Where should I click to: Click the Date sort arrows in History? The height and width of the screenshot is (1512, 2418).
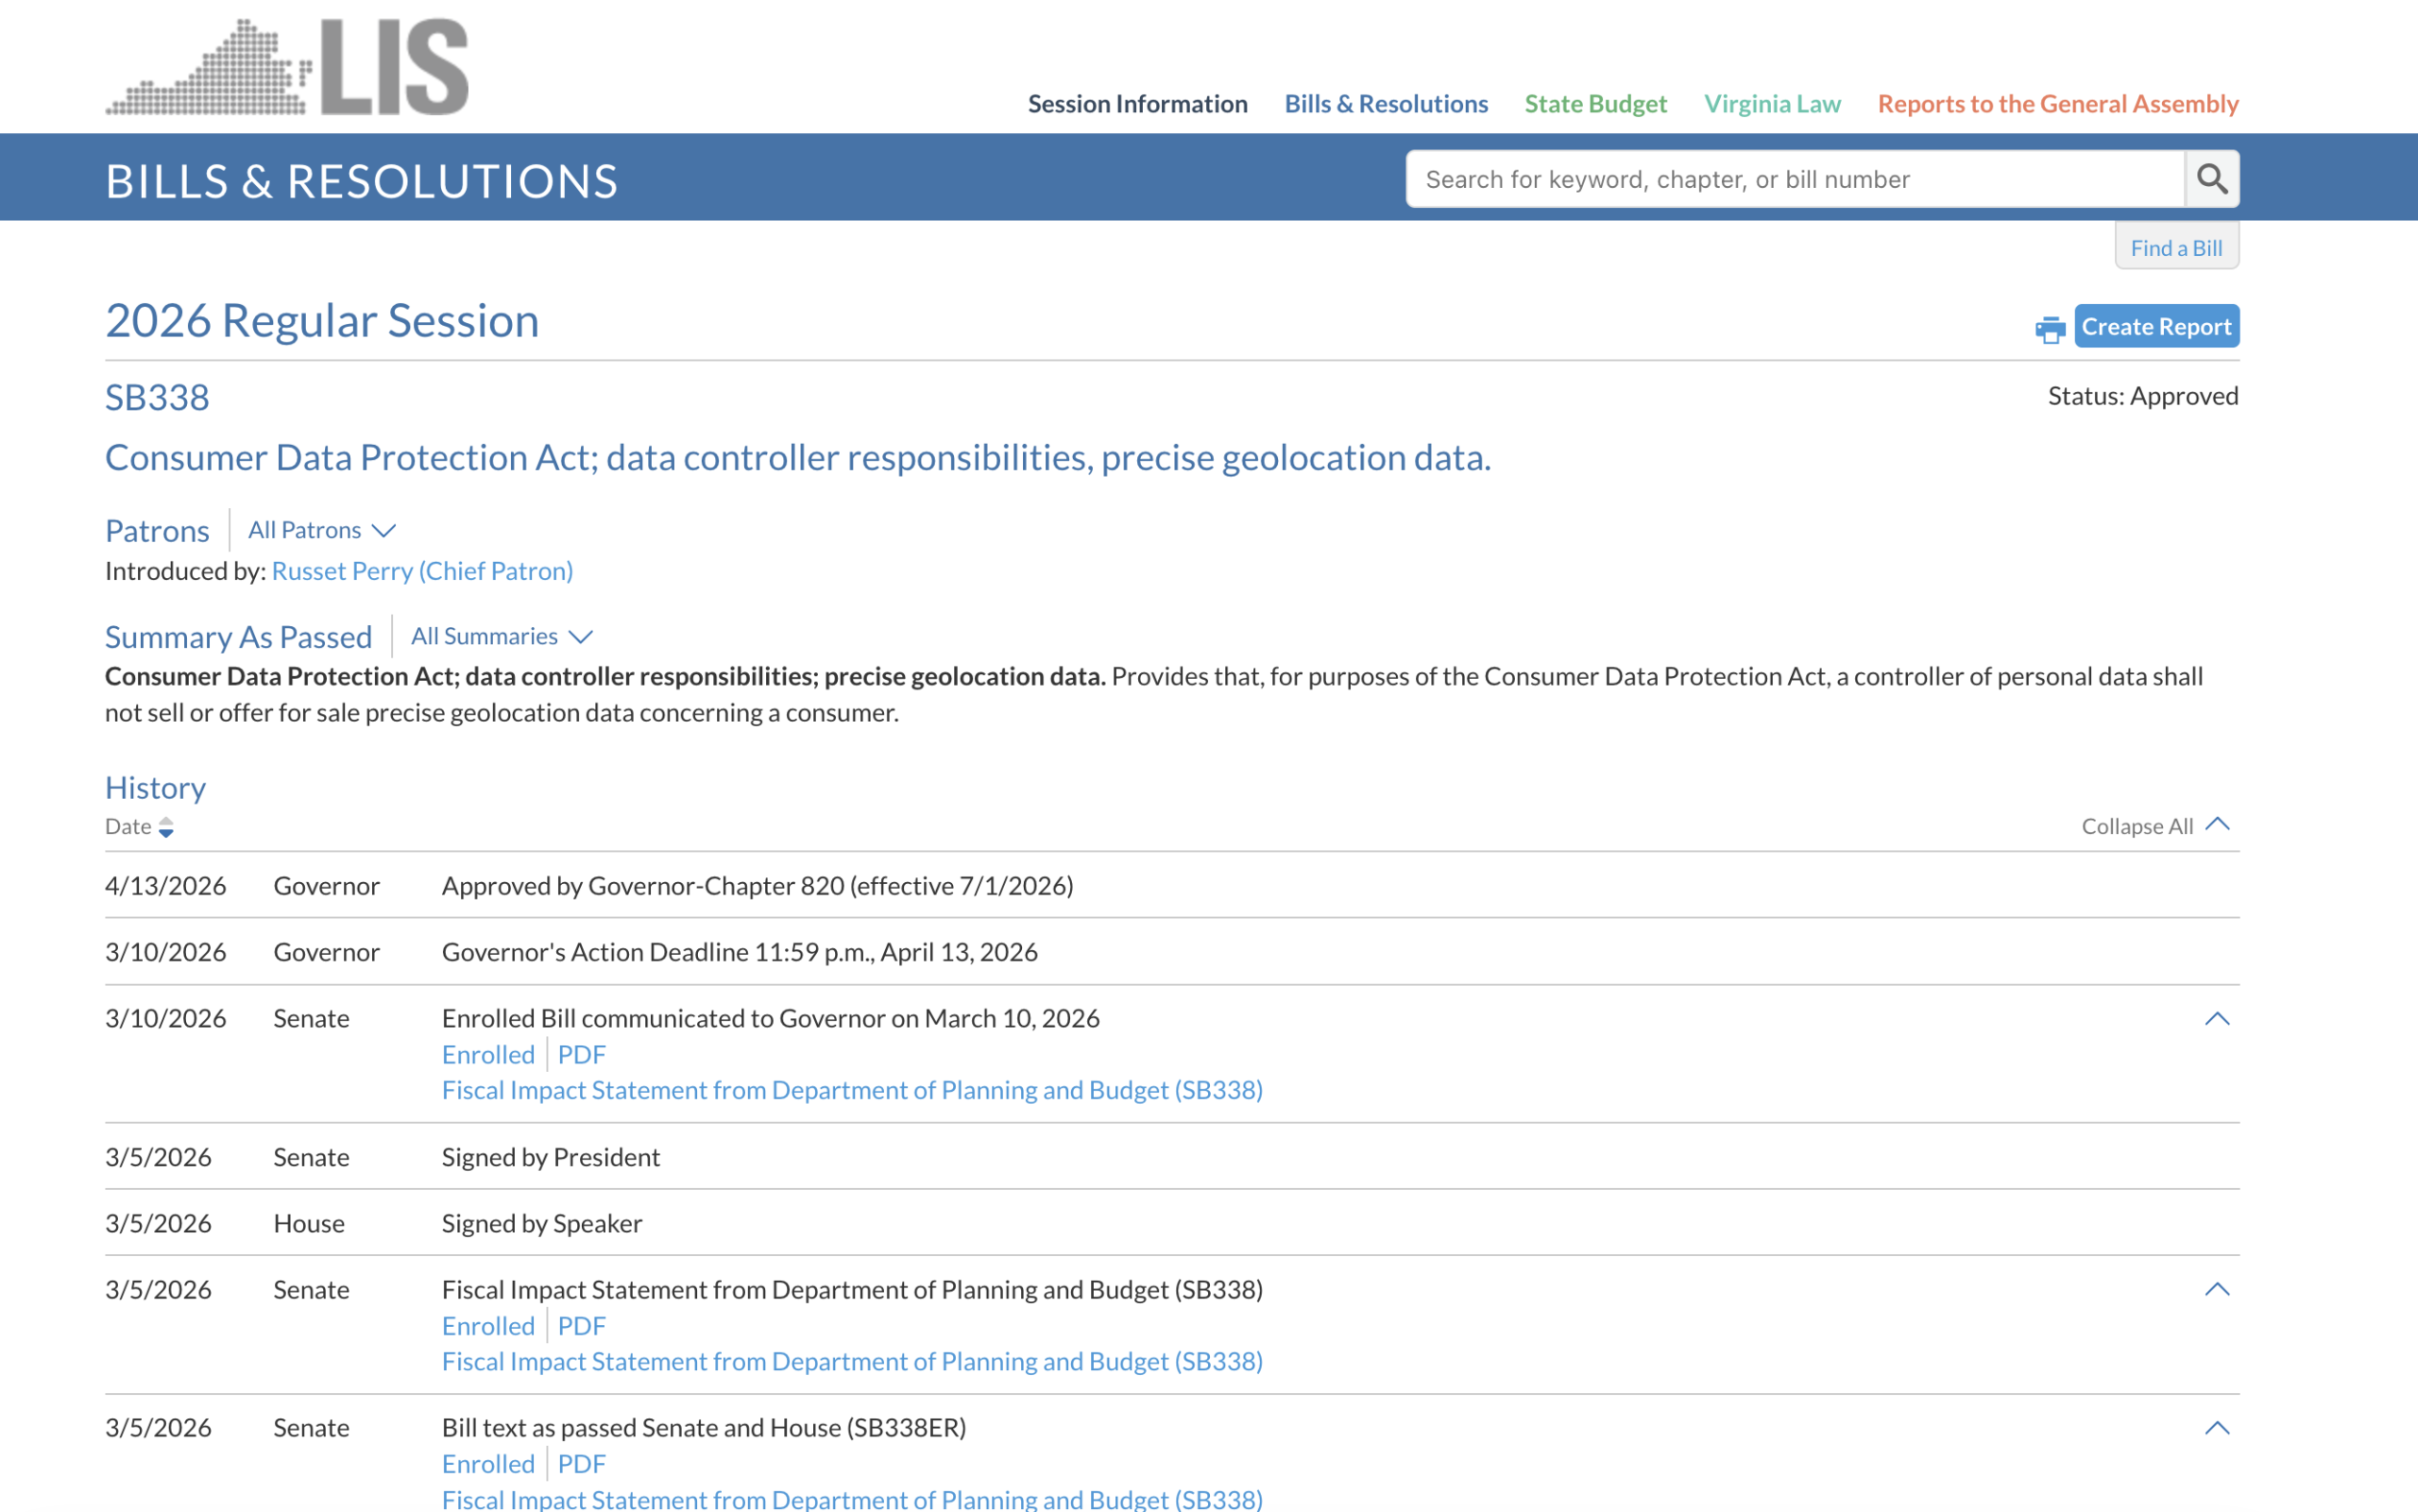pyautogui.click(x=166, y=827)
